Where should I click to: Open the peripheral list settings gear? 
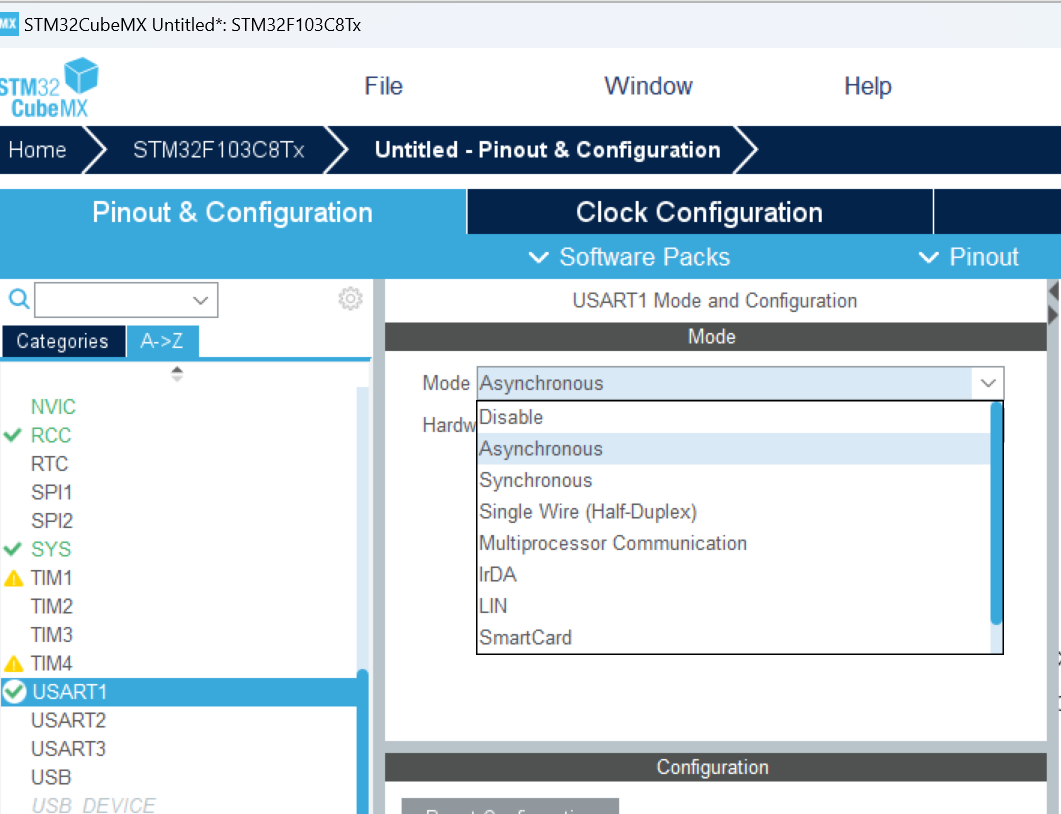(x=350, y=298)
